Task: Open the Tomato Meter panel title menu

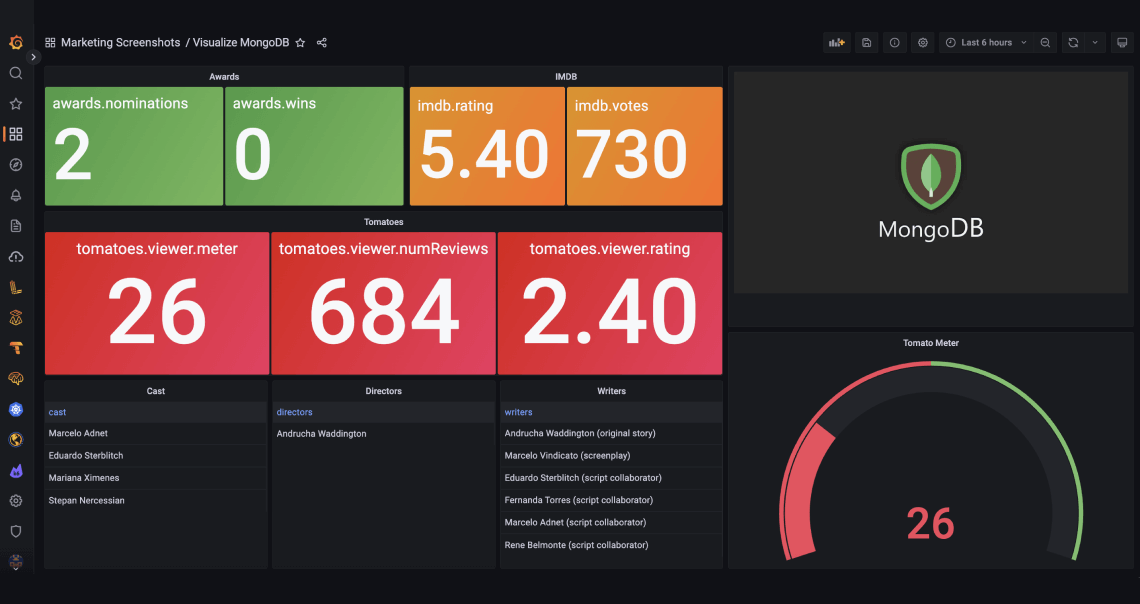Action: click(930, 342)
